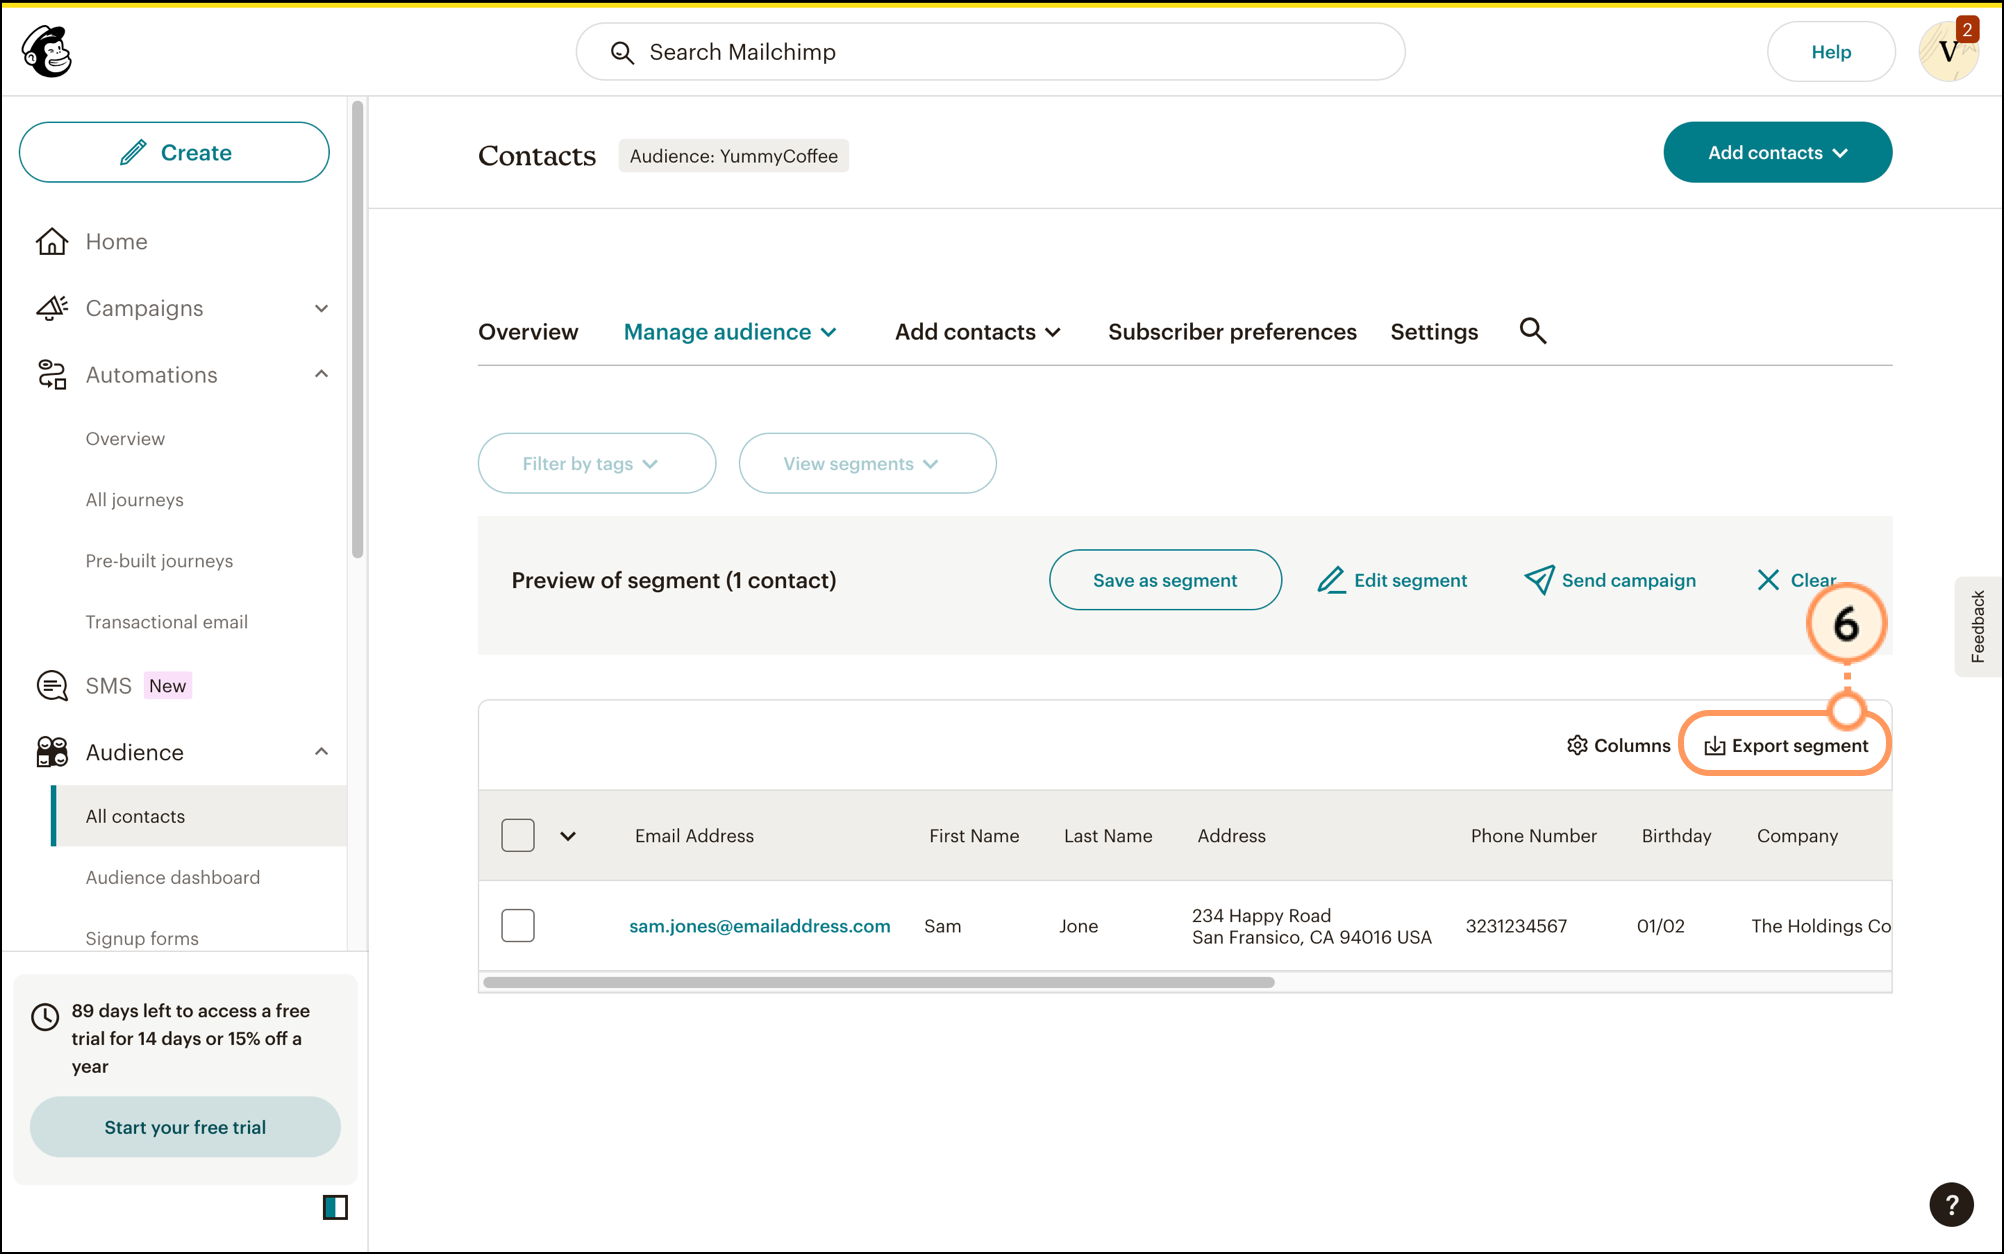2004x1254 pixels.
Task: Open the Manage audience dropdown tab
Action: (x=730, y=332)
